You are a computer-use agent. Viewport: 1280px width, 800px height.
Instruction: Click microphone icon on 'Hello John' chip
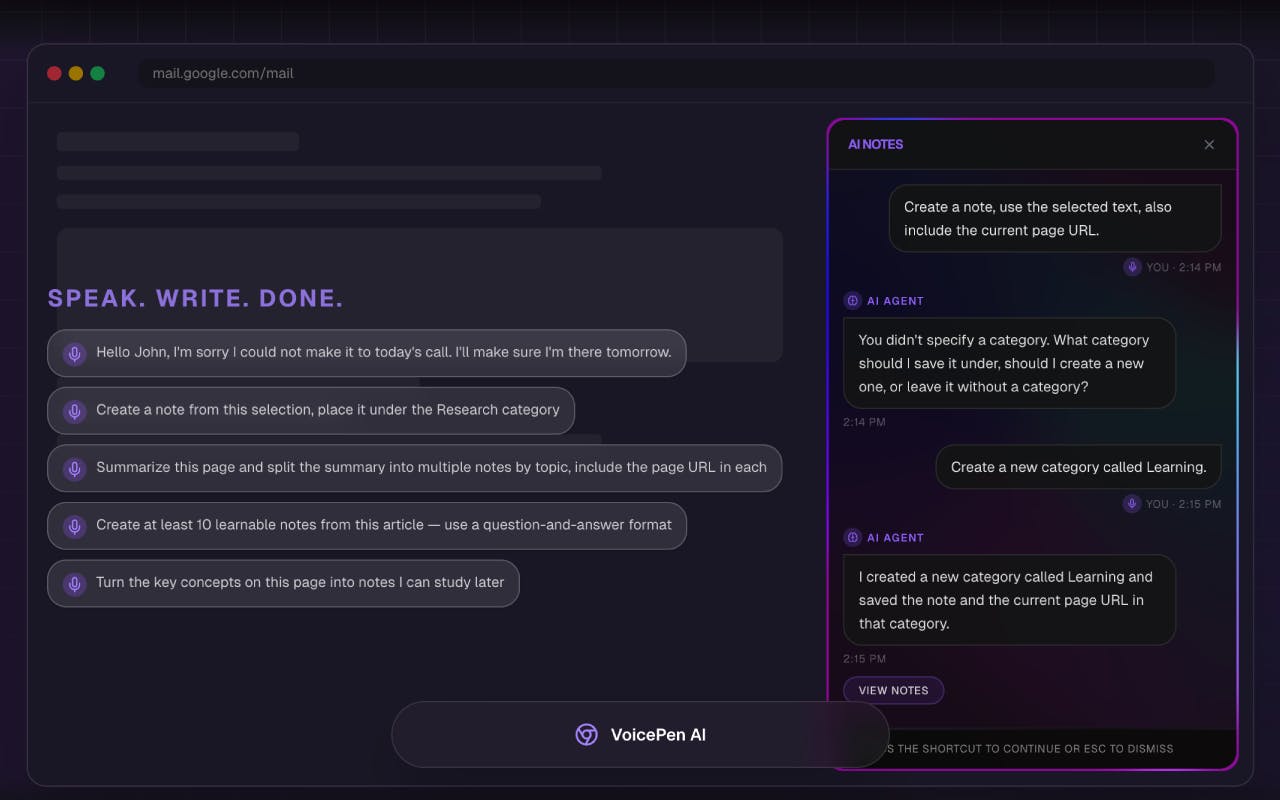click(74, 353)
